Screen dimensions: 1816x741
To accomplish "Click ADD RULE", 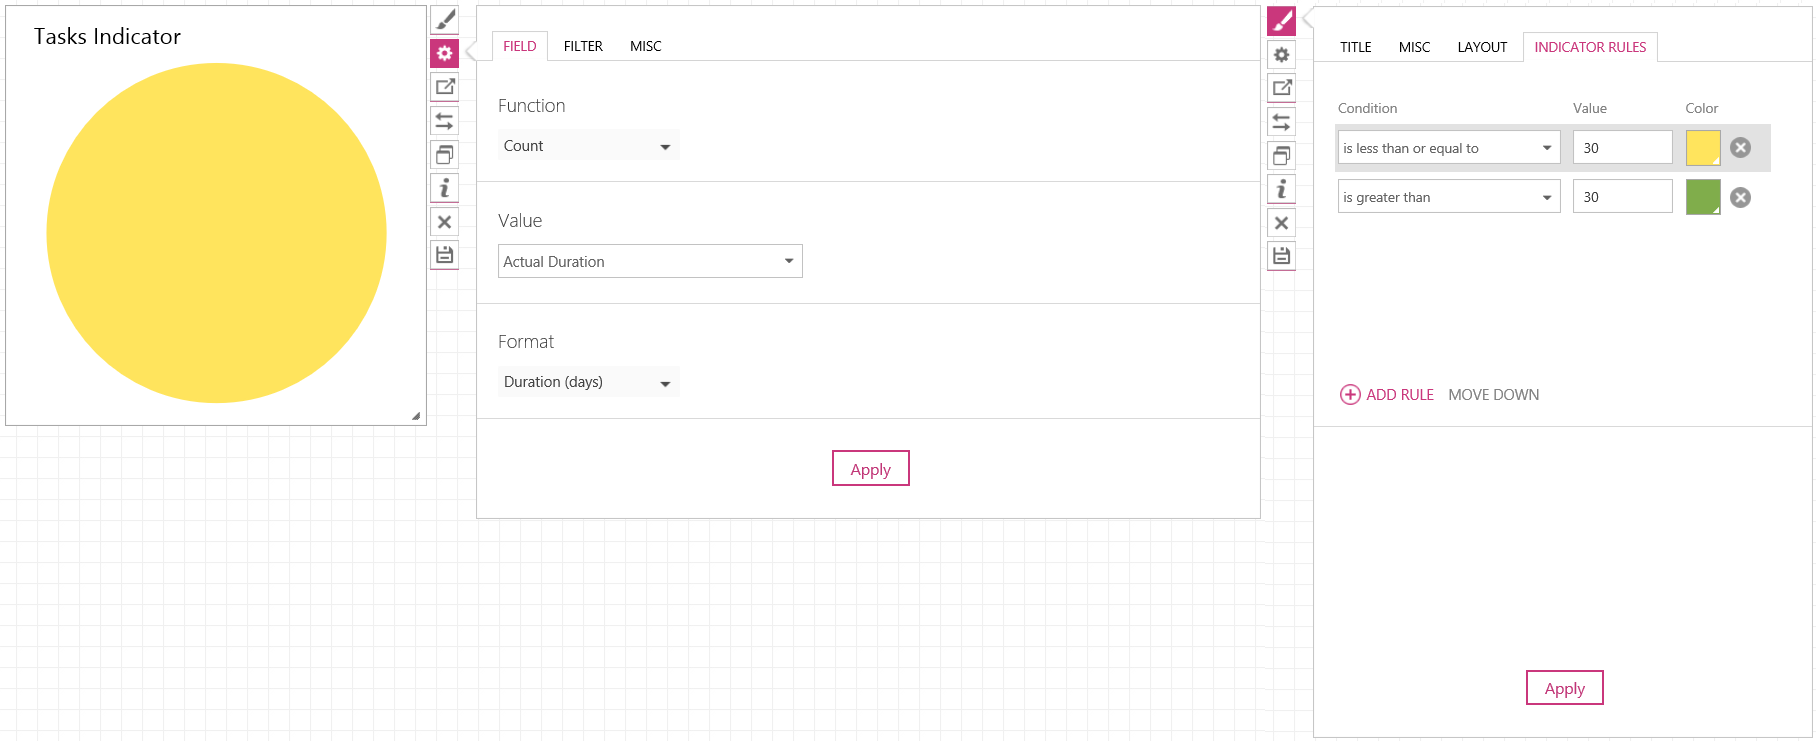I will coord(1387,395).
